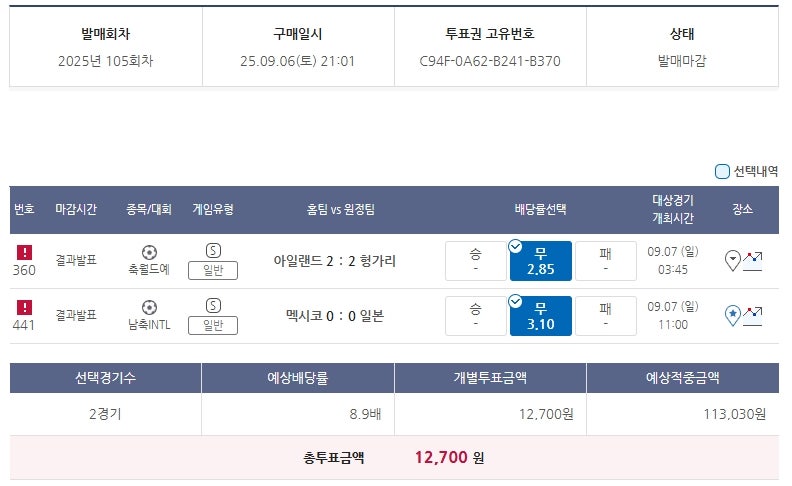Screen dimensions: 792x486
Task: Expand the location pin dropdown for match 360
Action: (733, 261)
